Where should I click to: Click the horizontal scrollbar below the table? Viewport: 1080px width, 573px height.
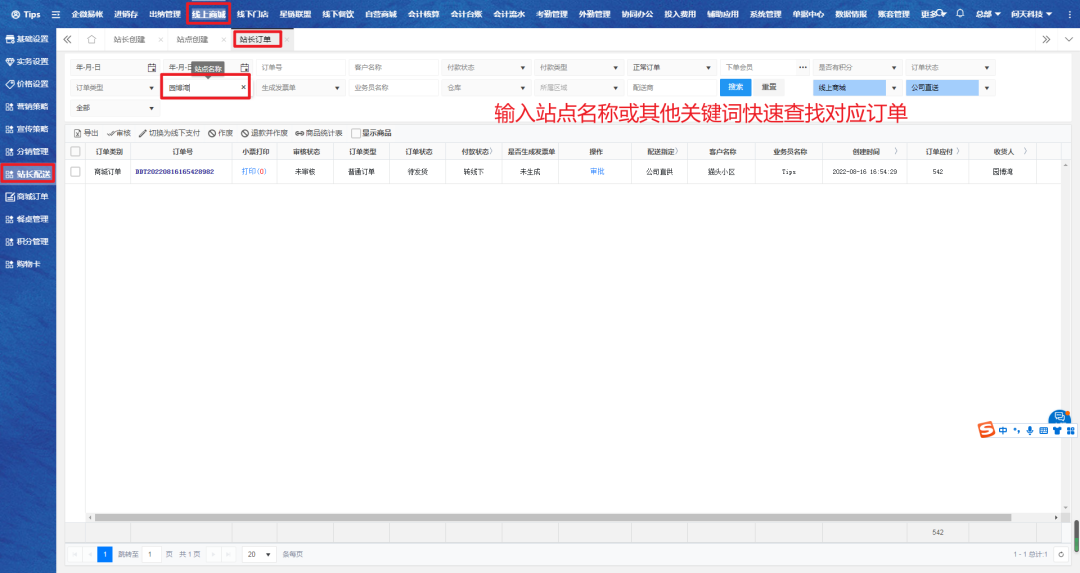pyautogui.click(x=500, y=517)
